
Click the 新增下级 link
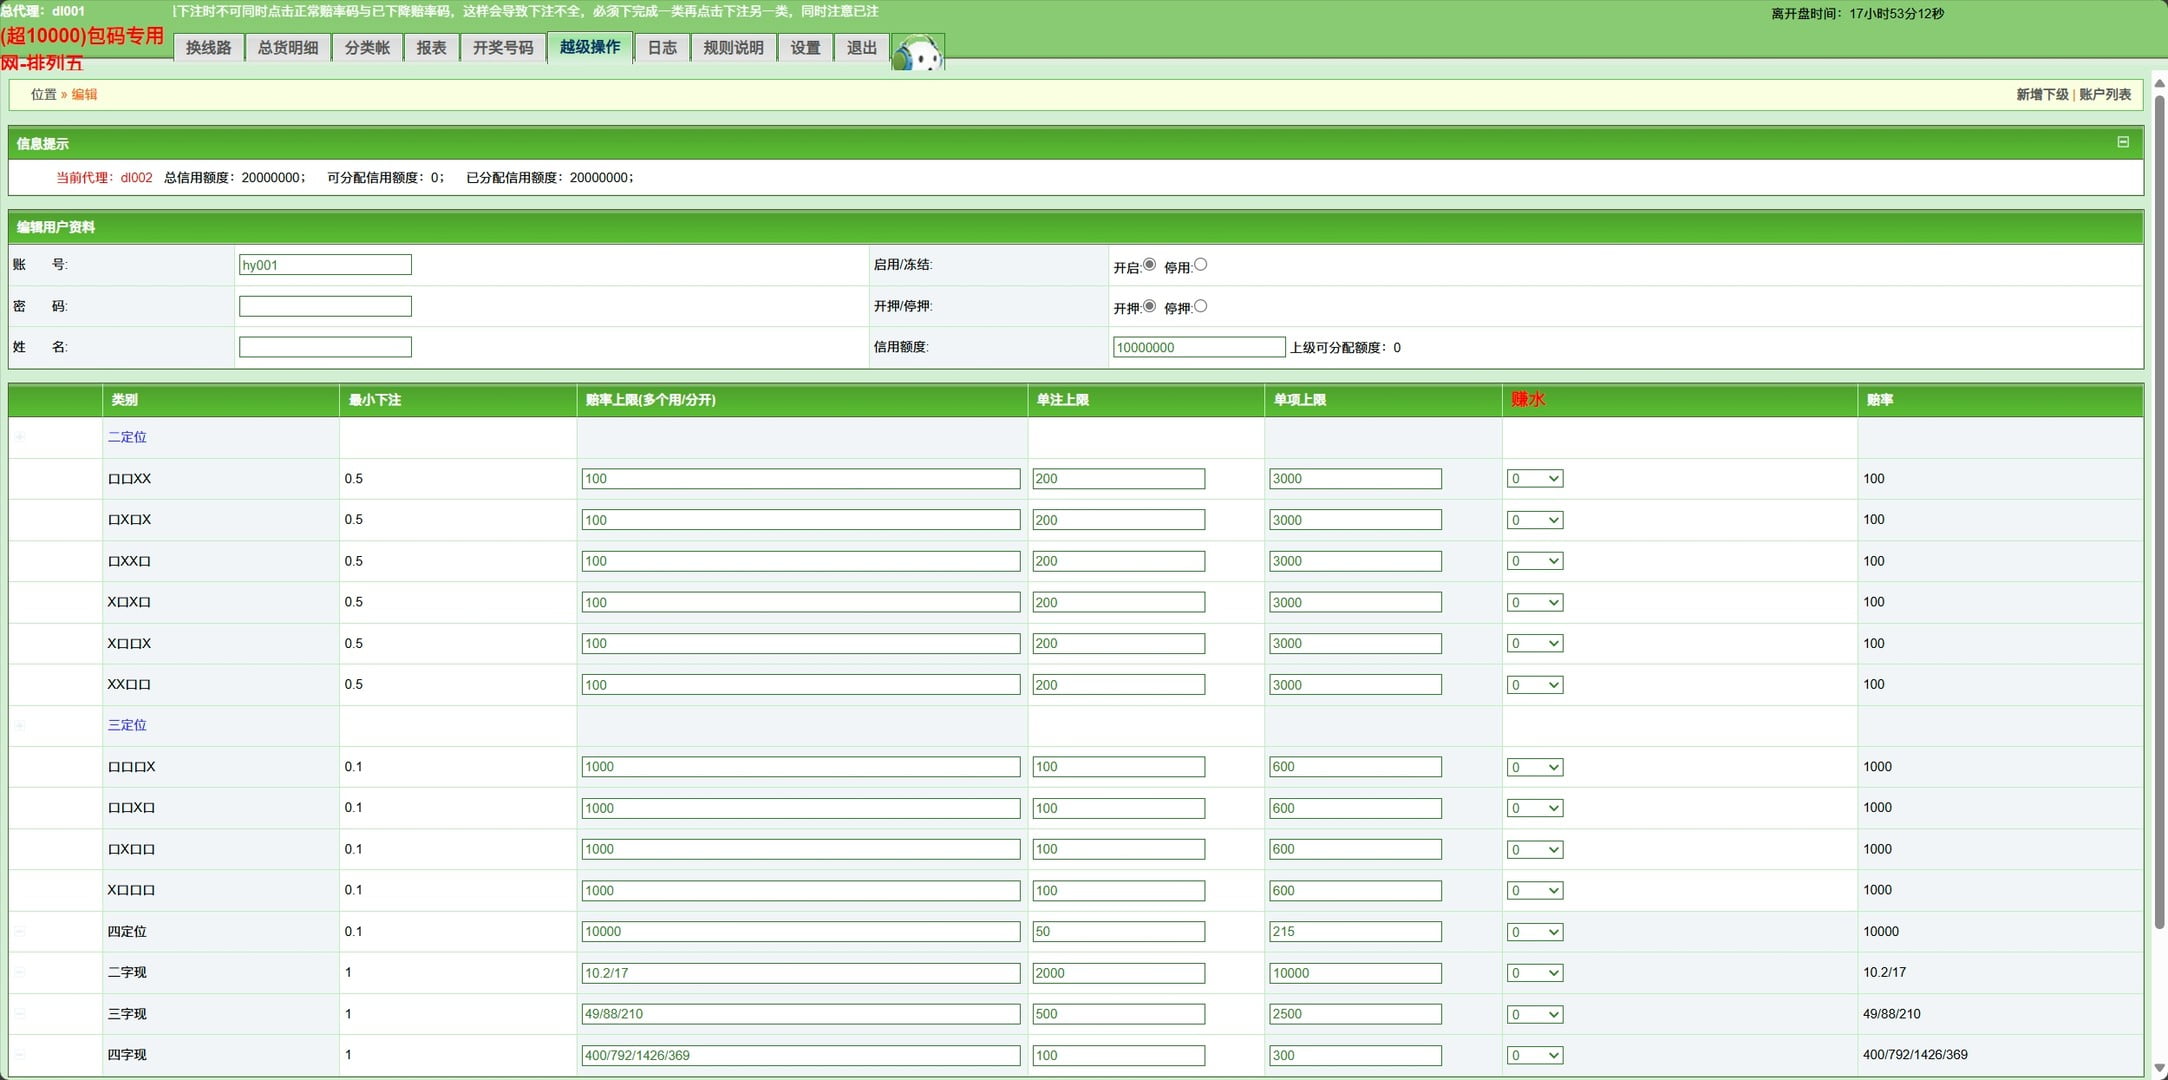pos(2041,94)
